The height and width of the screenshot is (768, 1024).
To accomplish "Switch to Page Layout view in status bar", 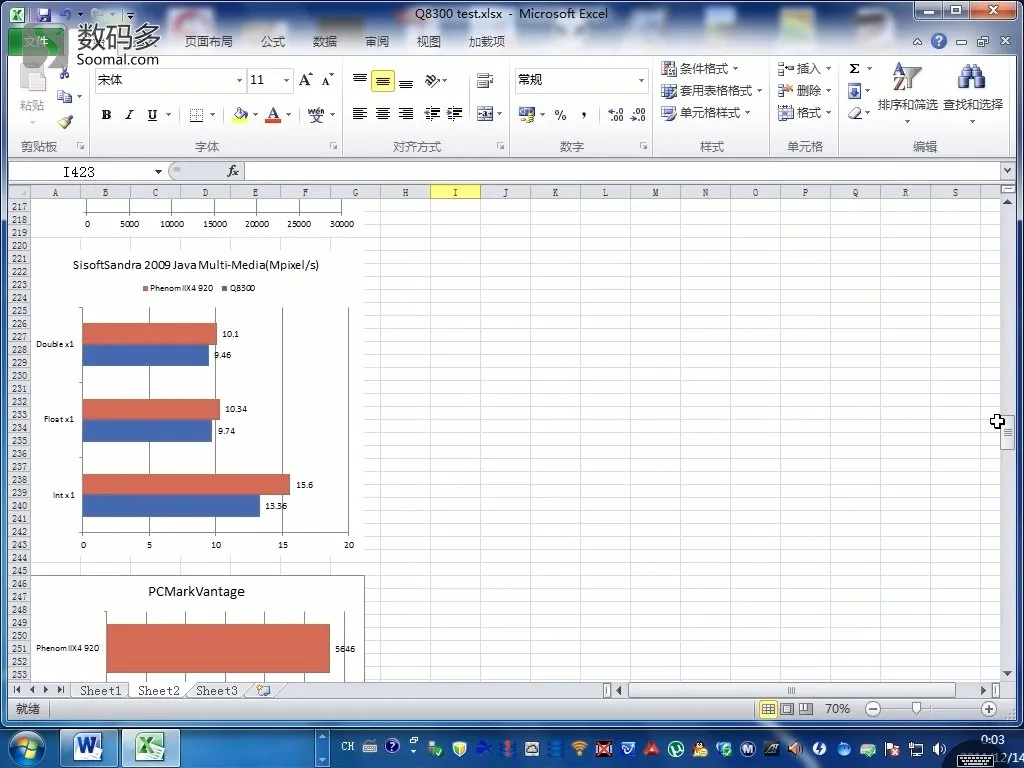I will [x=788, y=709].
